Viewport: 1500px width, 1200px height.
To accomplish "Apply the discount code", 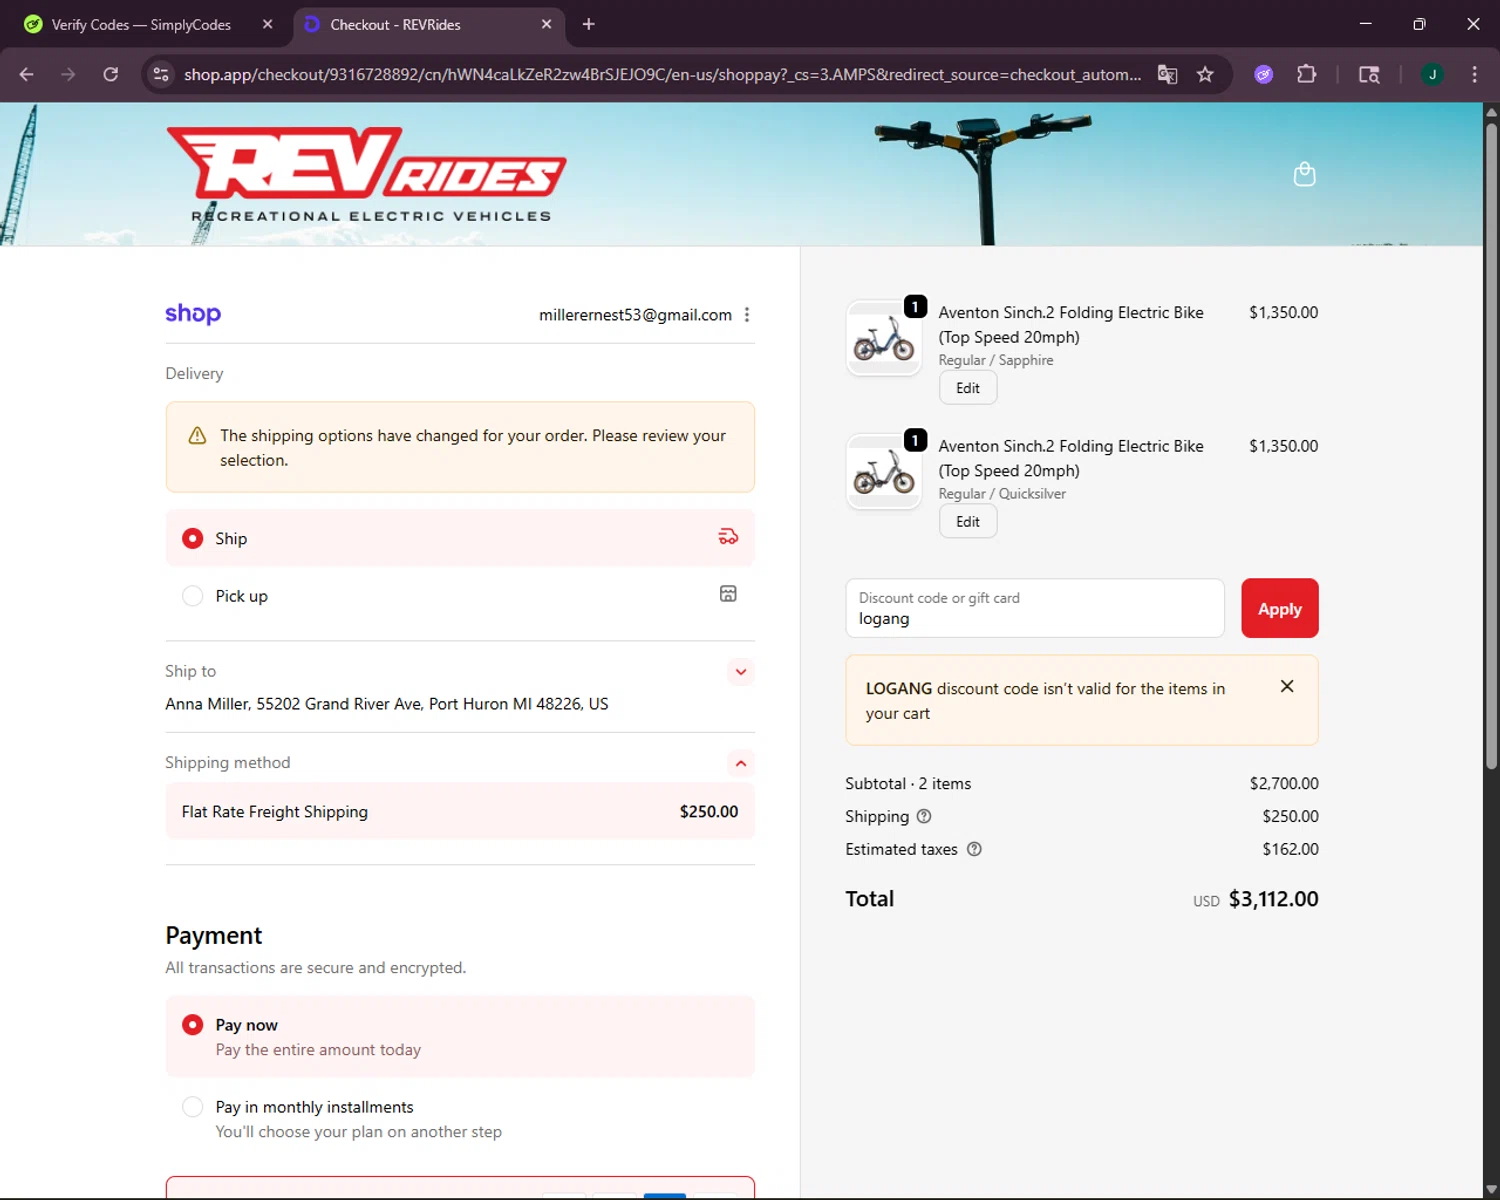I will (1280, 608).
